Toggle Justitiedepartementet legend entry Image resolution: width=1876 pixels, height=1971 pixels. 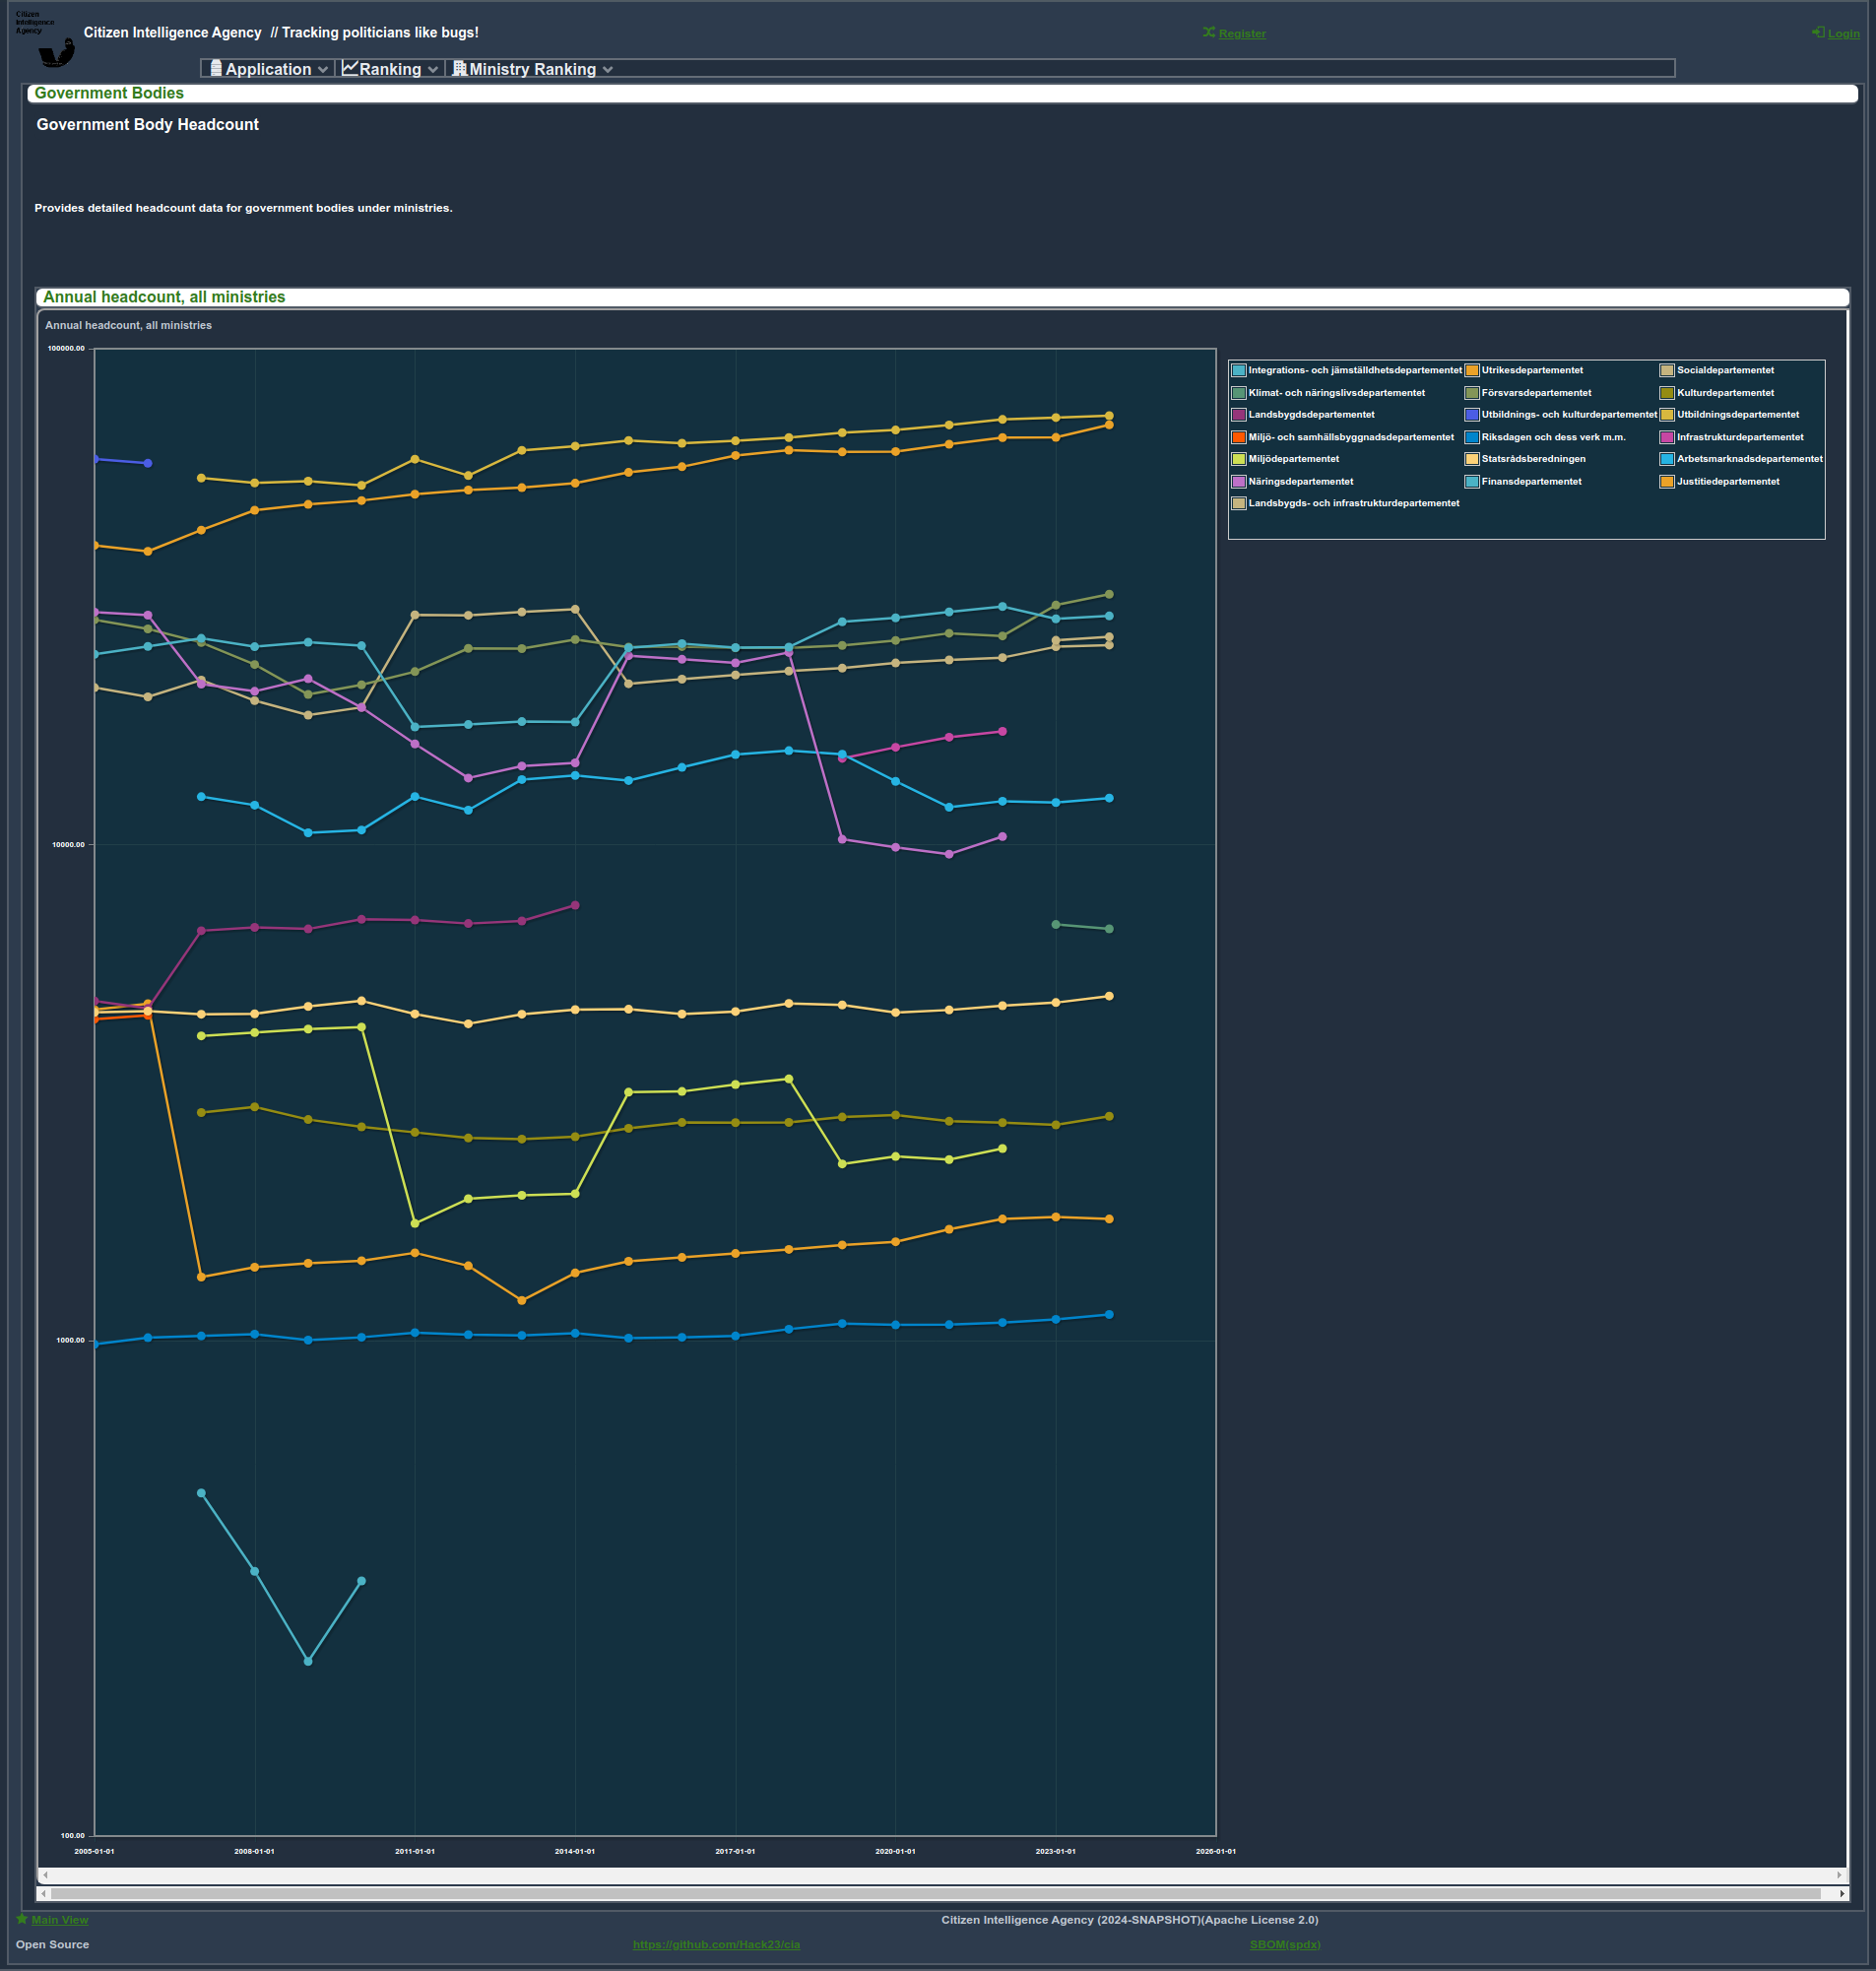pyautogui.click(x=1720, y=482)
